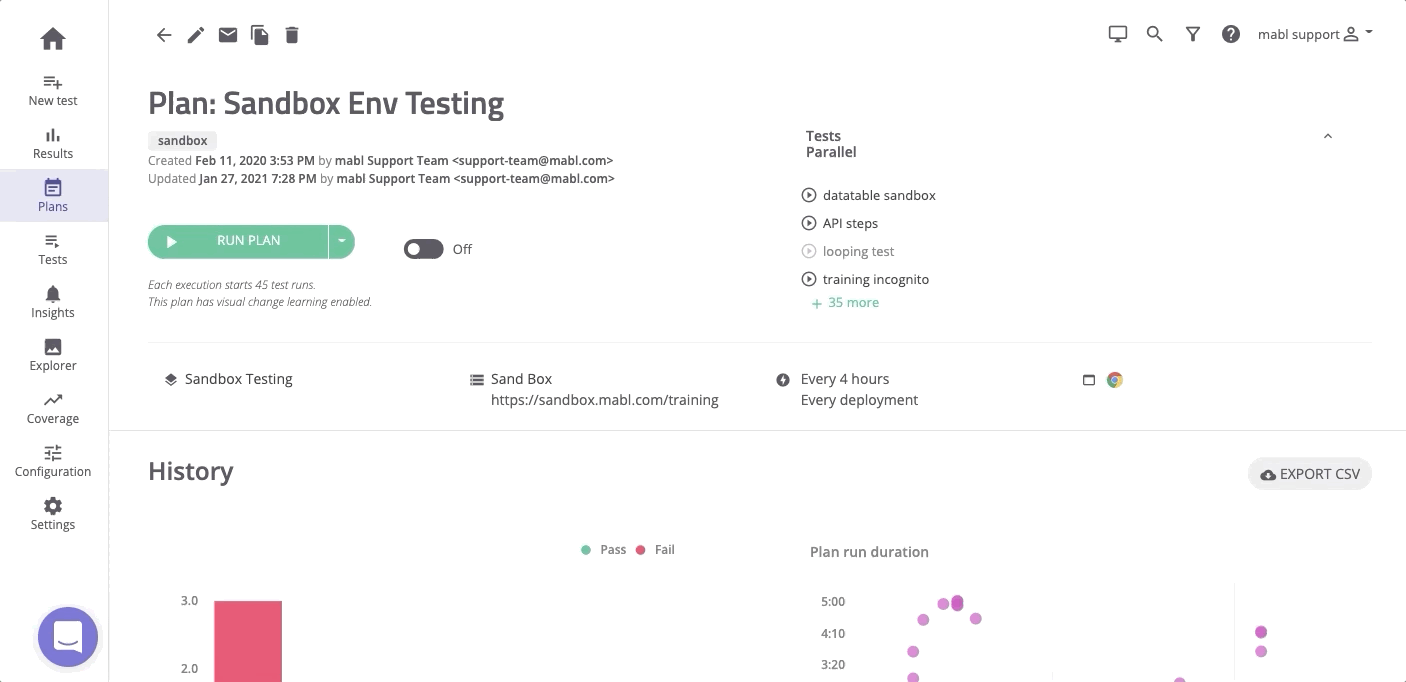The width and height of the screenshot is (1406, 682).
Task: Open Sandbox Testing application
Action: [x=239, y=379]
